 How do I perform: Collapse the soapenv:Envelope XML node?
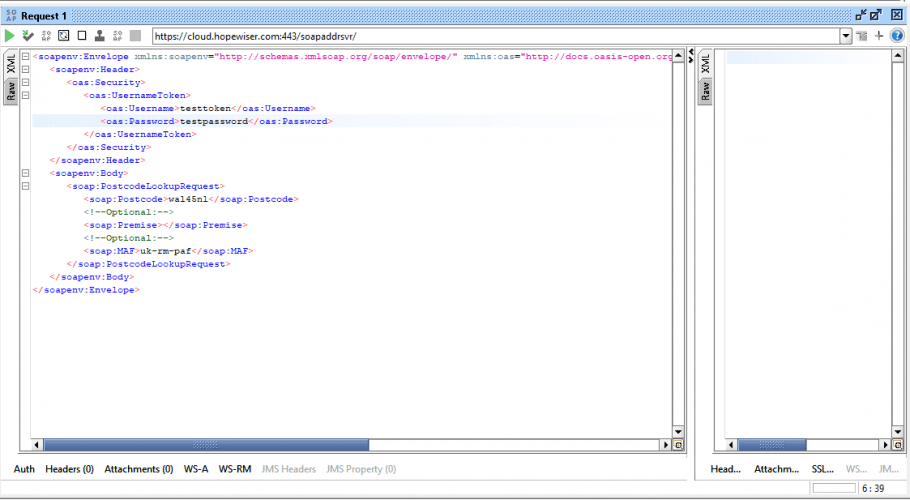[25, 57]
